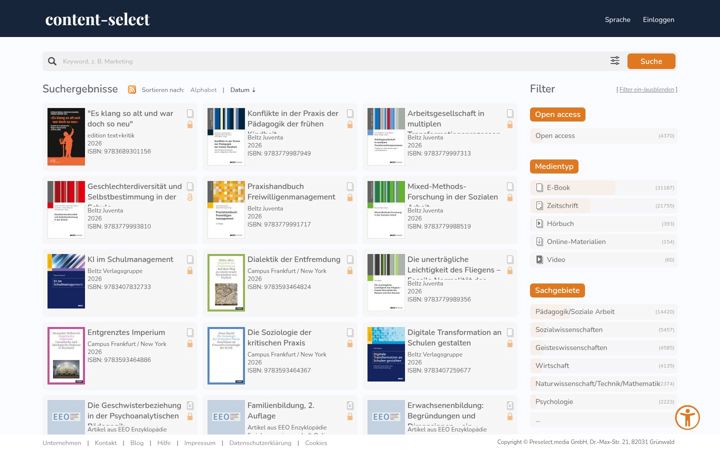Filter subject Naturwissenschaft/Technik/Mathematik
The width and height of the screenshot is (720, 450).
coord(603,383)
